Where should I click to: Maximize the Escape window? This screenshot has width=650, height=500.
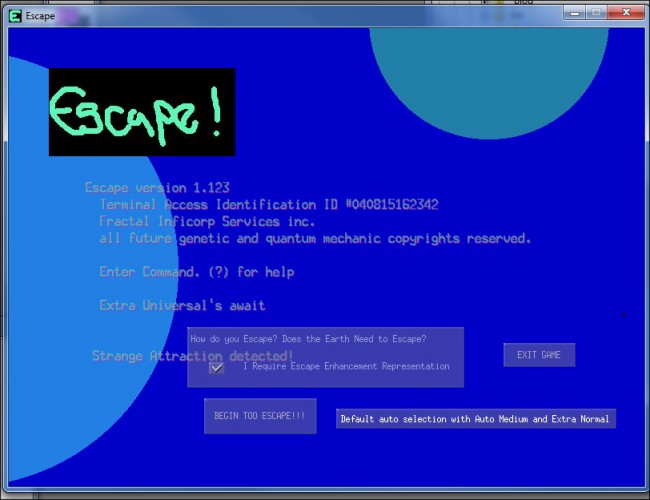(x=596, y=13)
